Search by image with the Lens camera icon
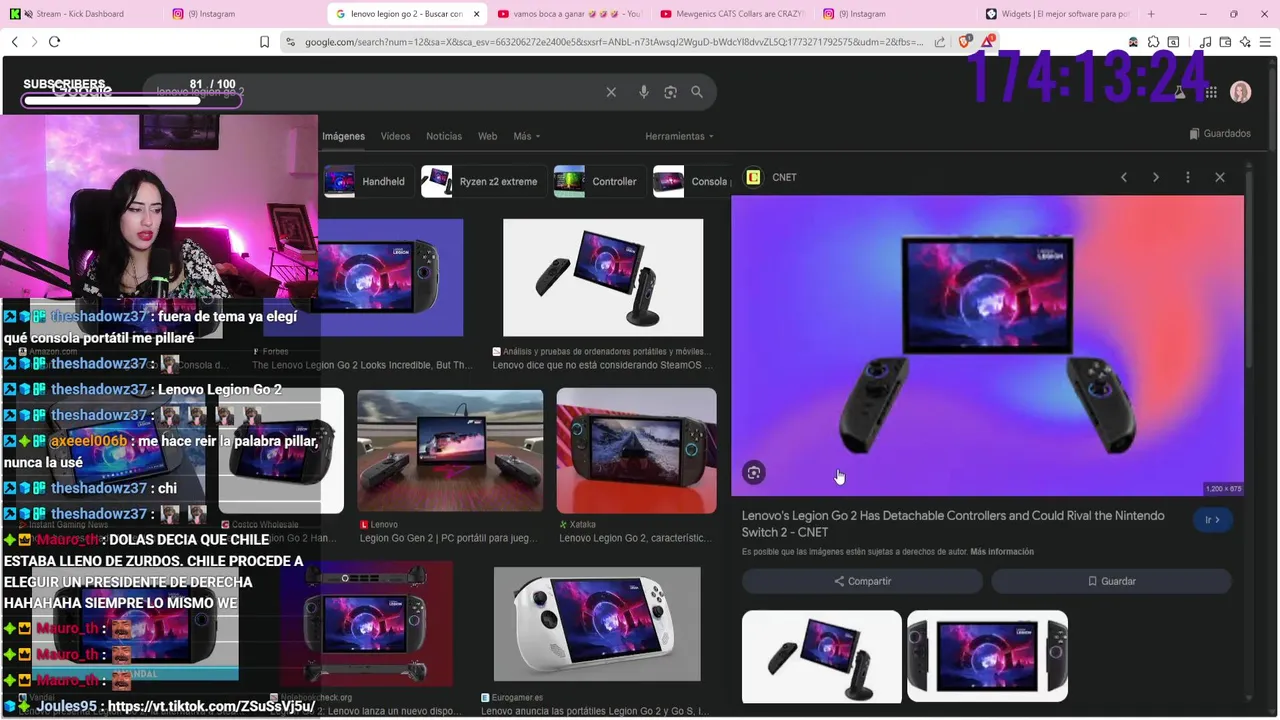The image size is (1280, 720). click(670, 92)
